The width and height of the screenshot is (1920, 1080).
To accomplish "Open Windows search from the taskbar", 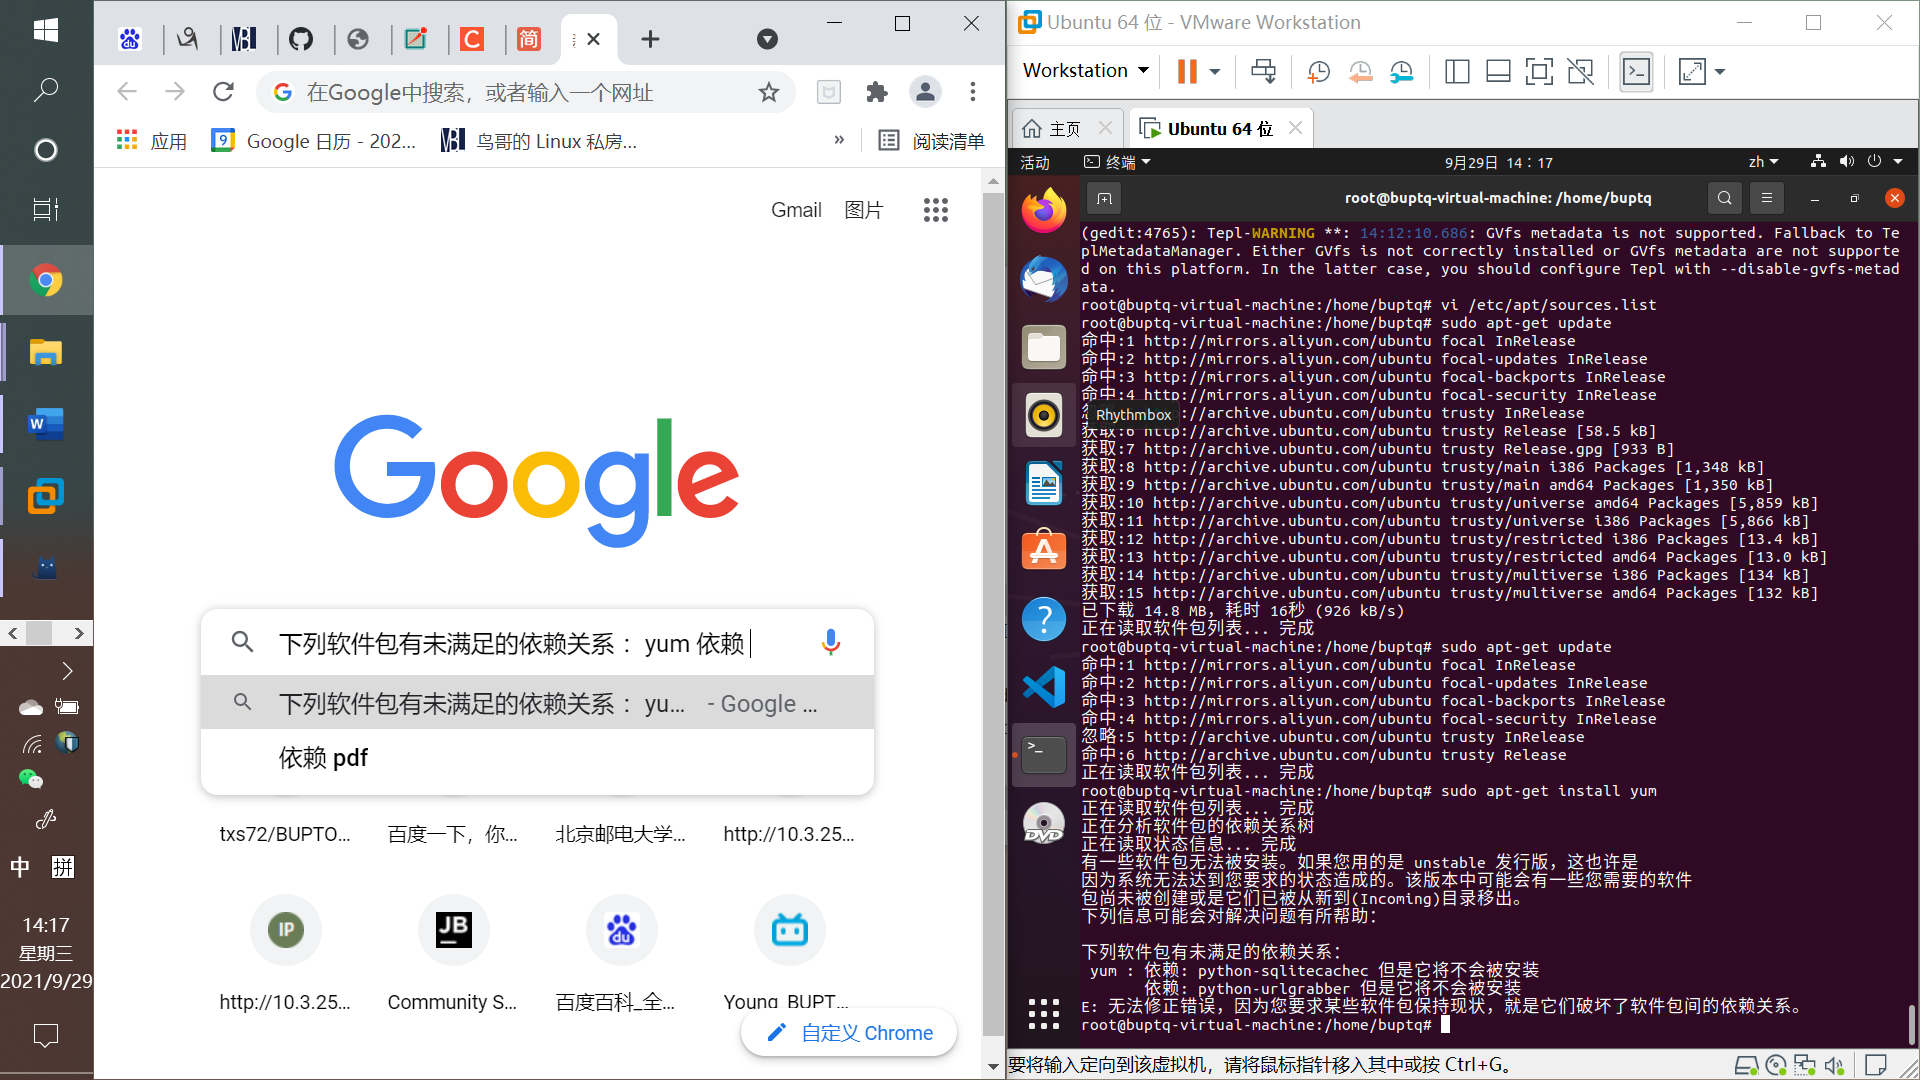I will pyautogui.click(x=46, y=90).
